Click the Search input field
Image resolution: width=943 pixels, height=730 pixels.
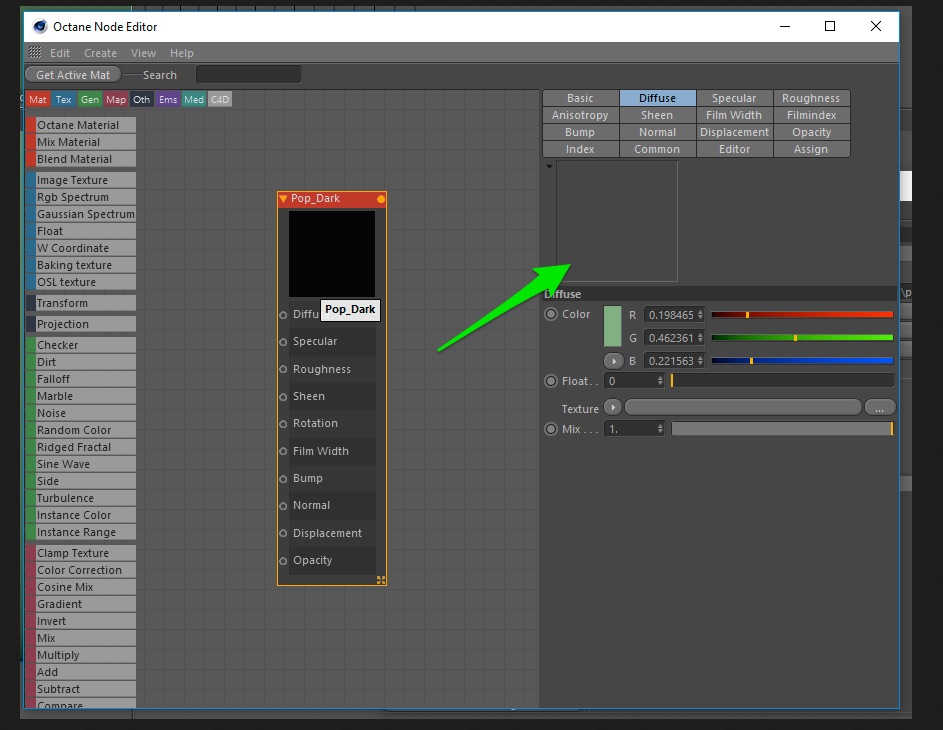click(248, 75)
